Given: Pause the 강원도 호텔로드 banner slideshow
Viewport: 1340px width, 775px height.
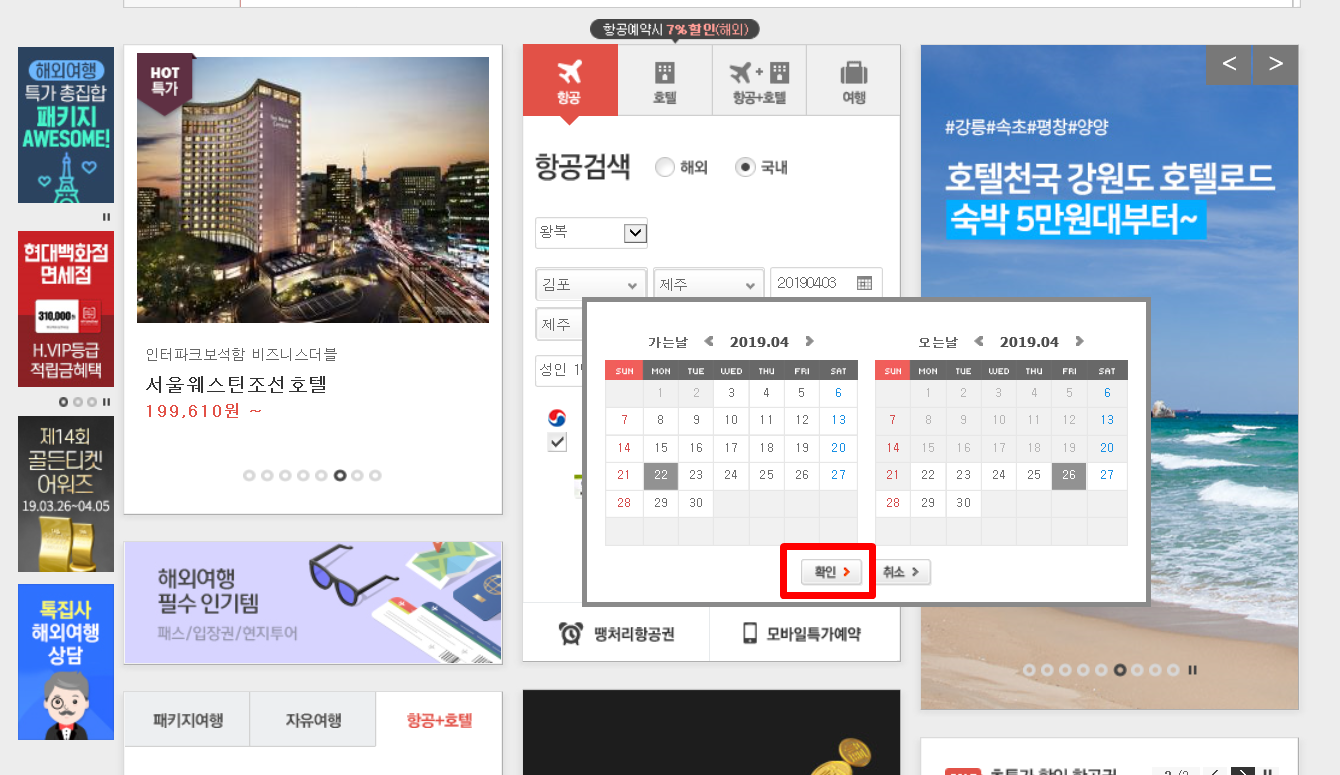Looking at the screenshot, I should tap(1193, 670).
